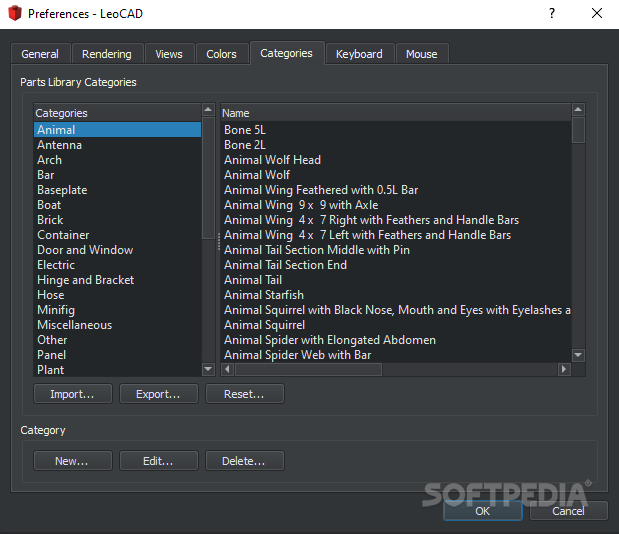Click the Name list scroll-up arrow

tap(578, 110)
